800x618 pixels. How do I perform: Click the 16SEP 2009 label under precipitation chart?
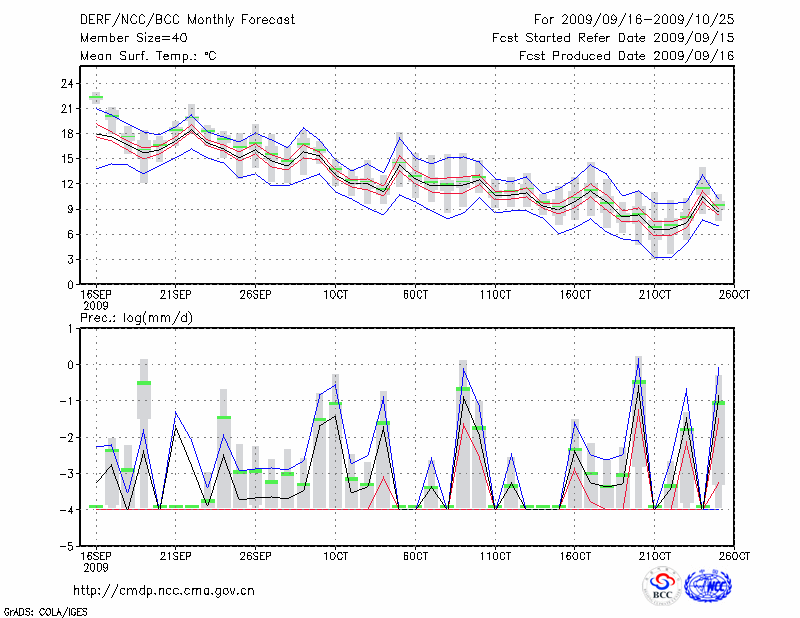coord(96,562)
